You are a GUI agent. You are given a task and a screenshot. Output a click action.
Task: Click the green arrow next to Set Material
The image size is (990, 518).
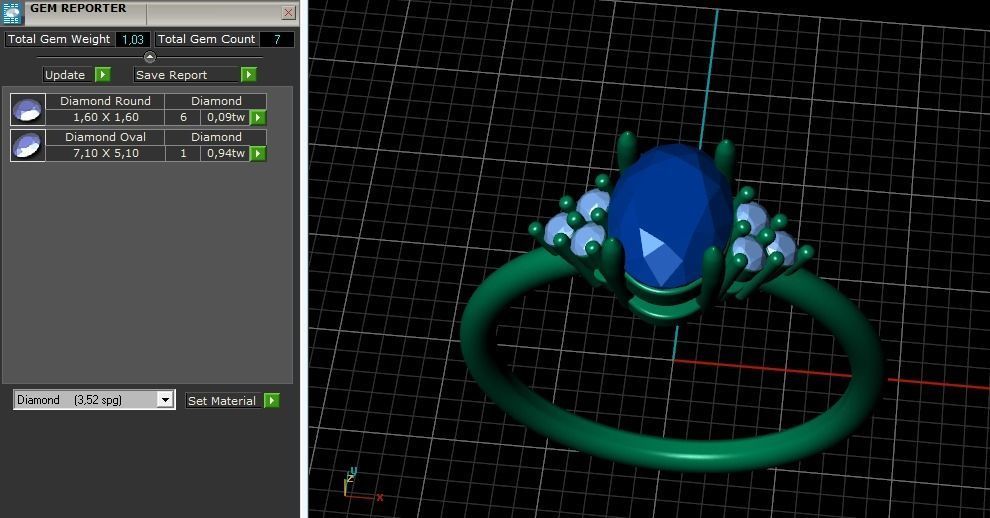(x=271, y=401)
